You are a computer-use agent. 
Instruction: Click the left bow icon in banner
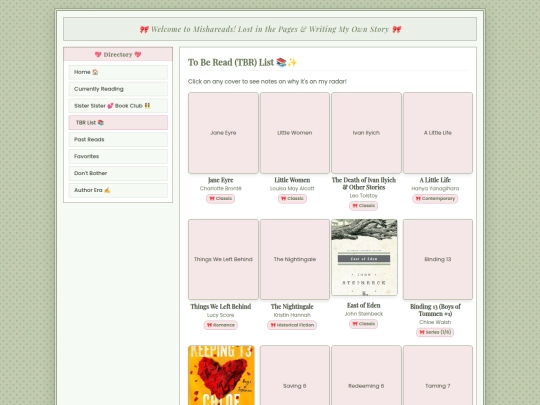144,30
